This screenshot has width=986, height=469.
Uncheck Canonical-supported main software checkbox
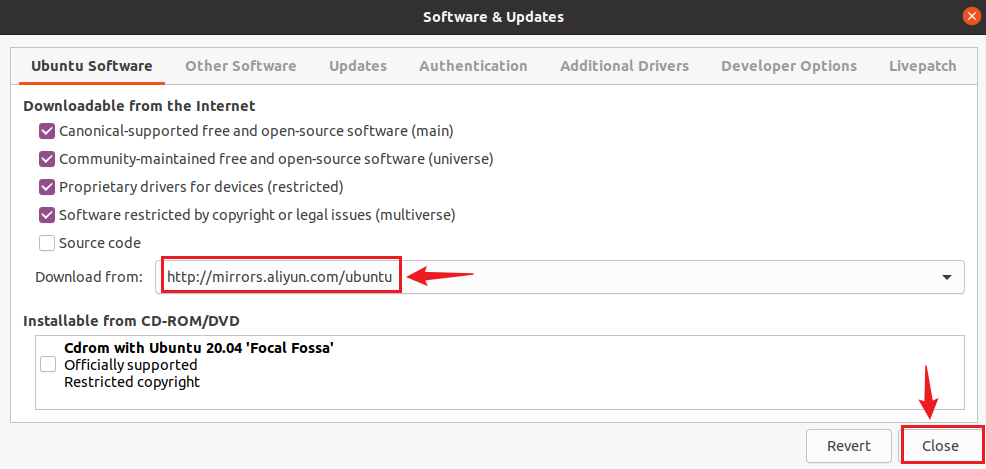coord(47,131)
